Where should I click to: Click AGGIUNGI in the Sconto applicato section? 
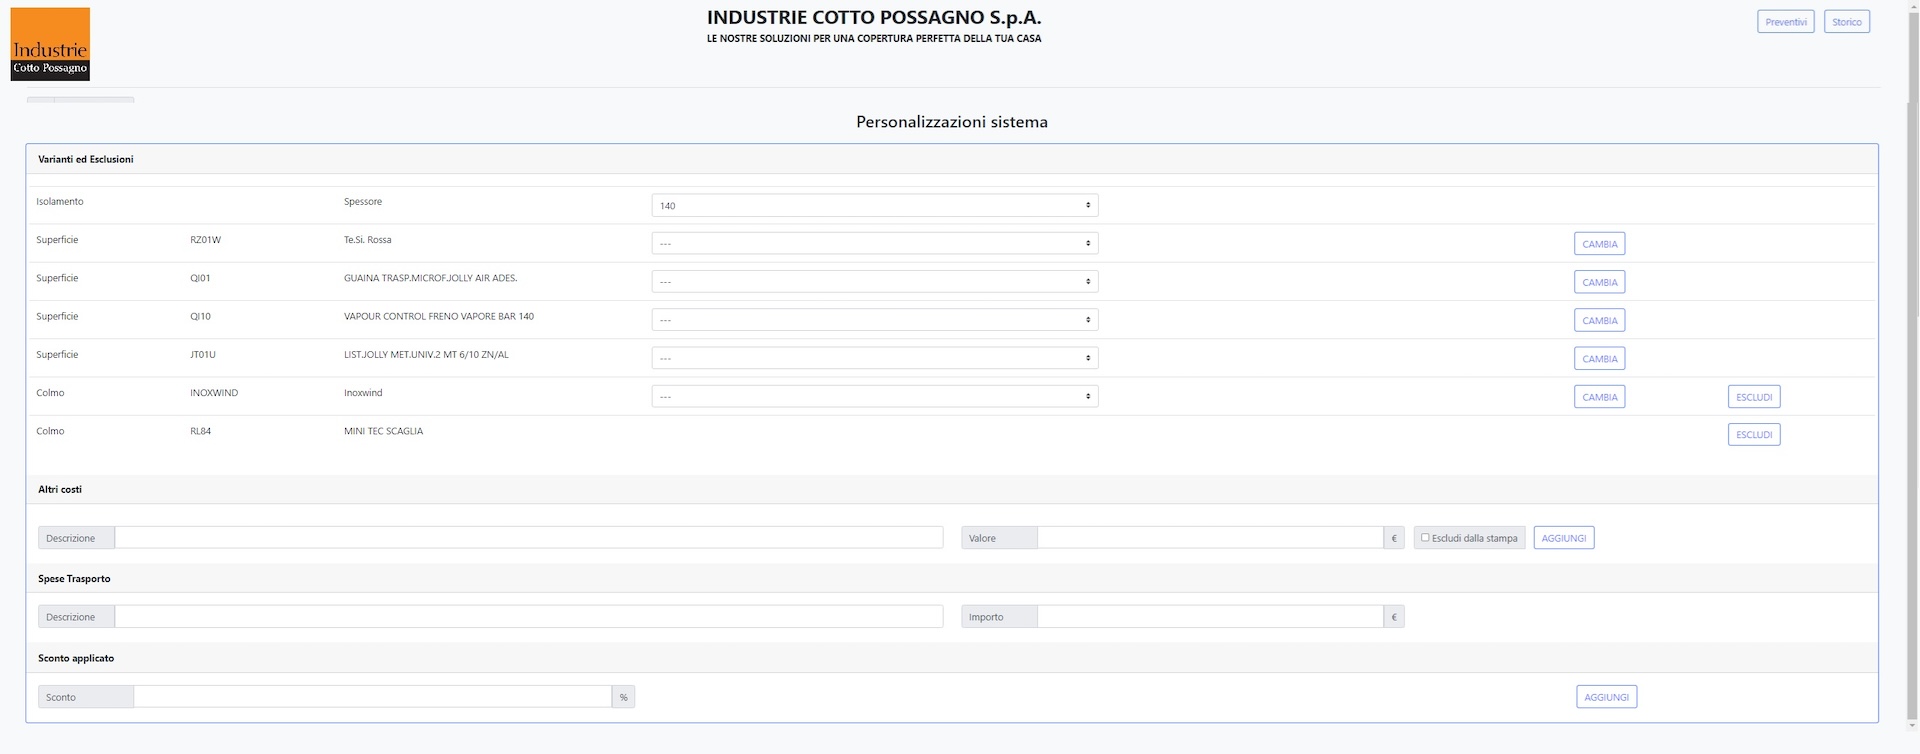pyautogui.click(x=1606, y=697)
